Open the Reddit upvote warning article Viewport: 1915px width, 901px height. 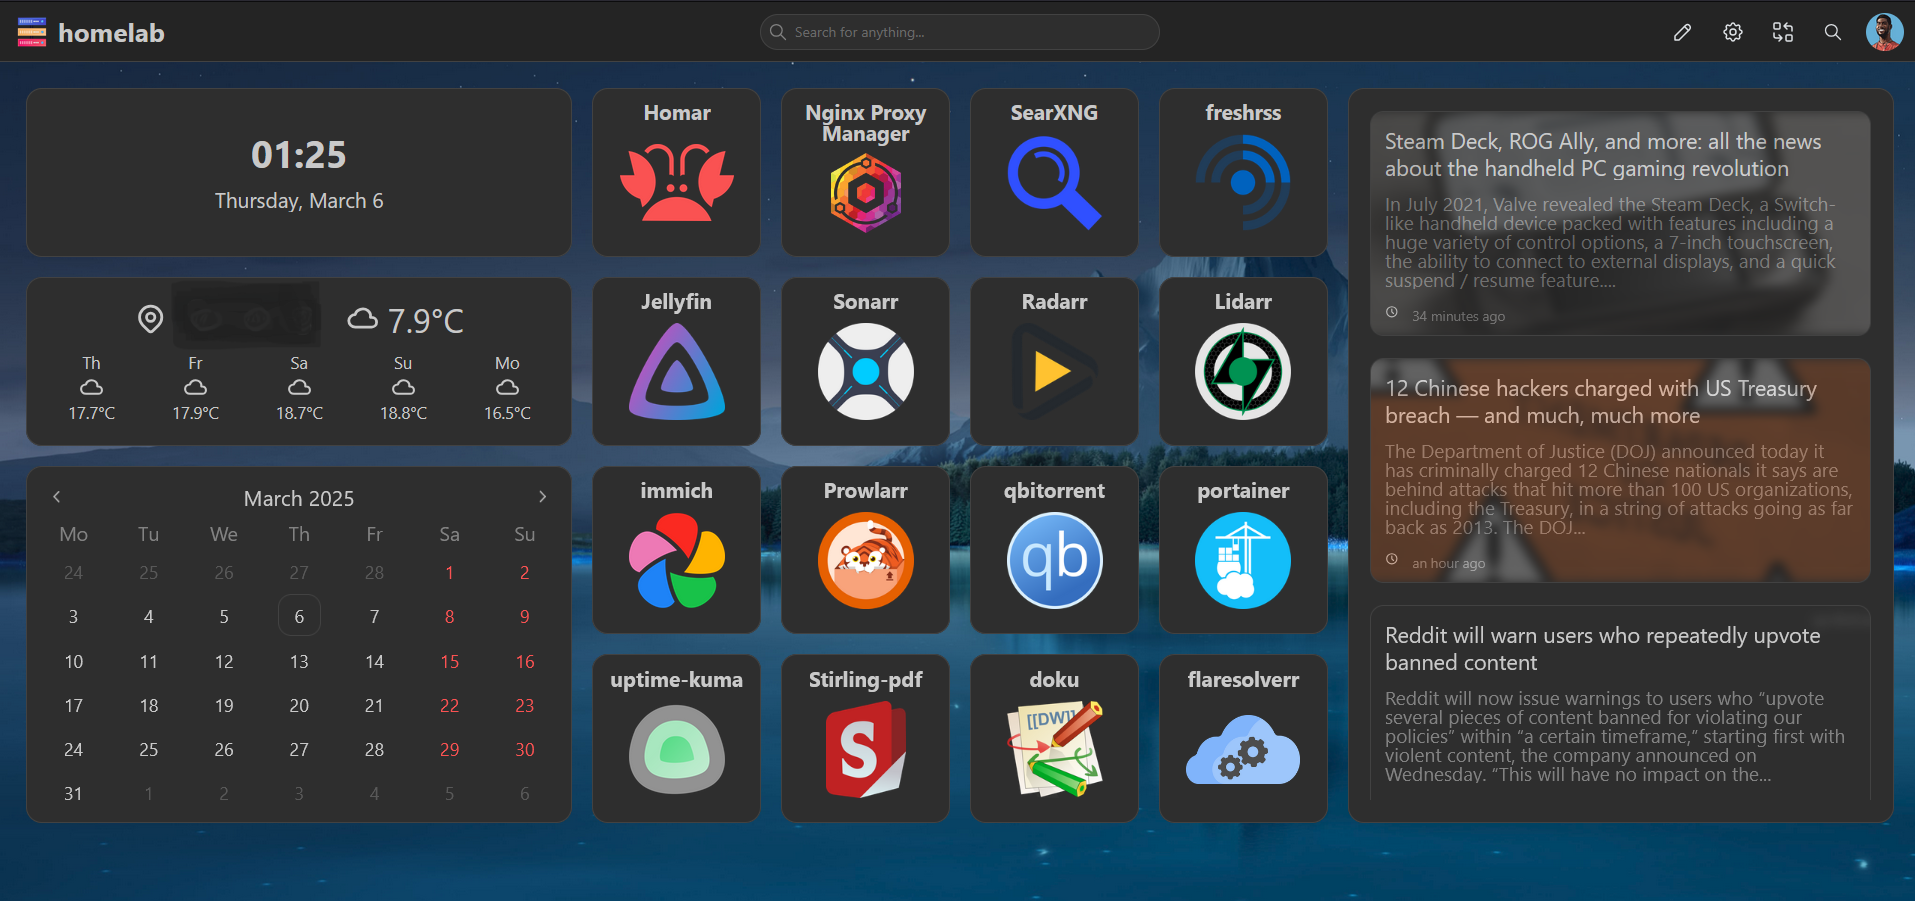pos(1619,703)
